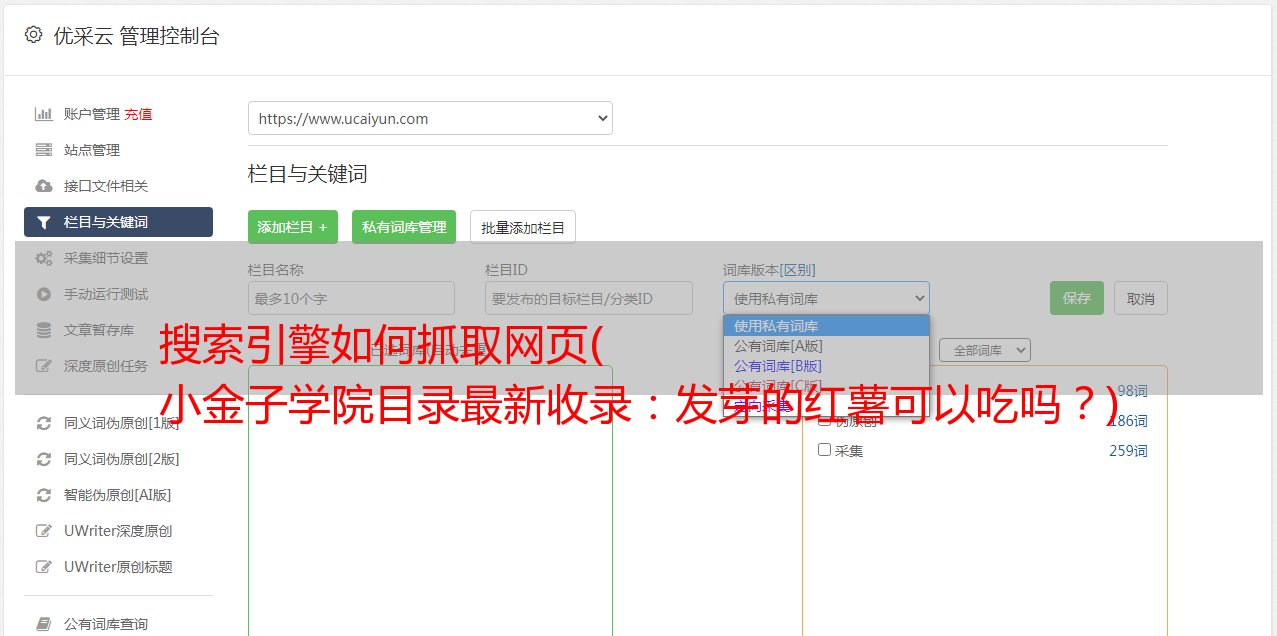1277x636 pixels.
Task: Click the book icon for 公有词库查询
Action: point(44,624)
